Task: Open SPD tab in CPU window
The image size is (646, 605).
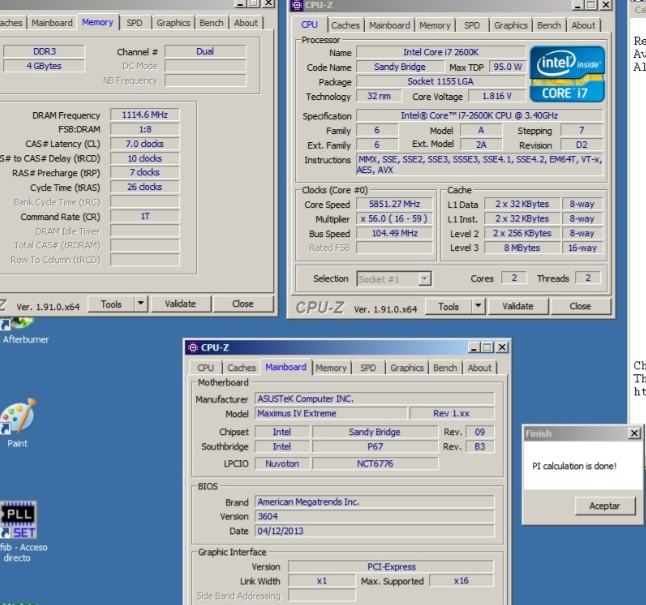Action: (x=472, y=26)
